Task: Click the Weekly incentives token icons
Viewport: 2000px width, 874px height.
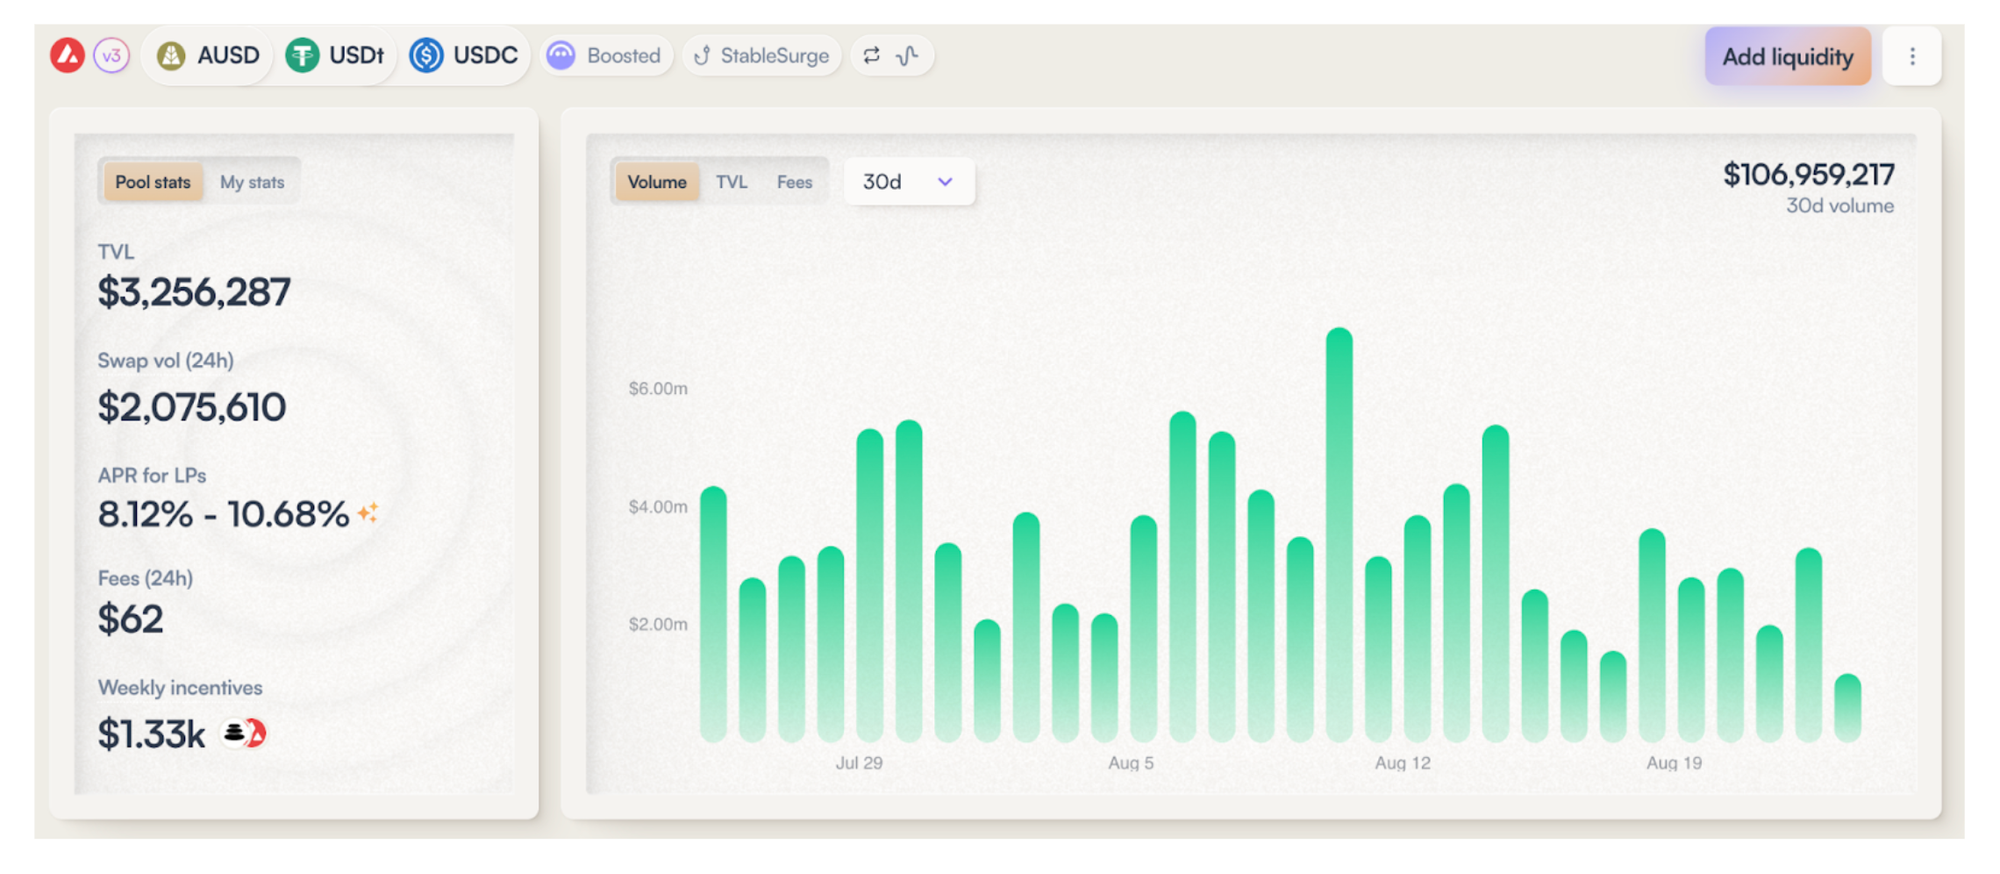Action: [243, 734]
